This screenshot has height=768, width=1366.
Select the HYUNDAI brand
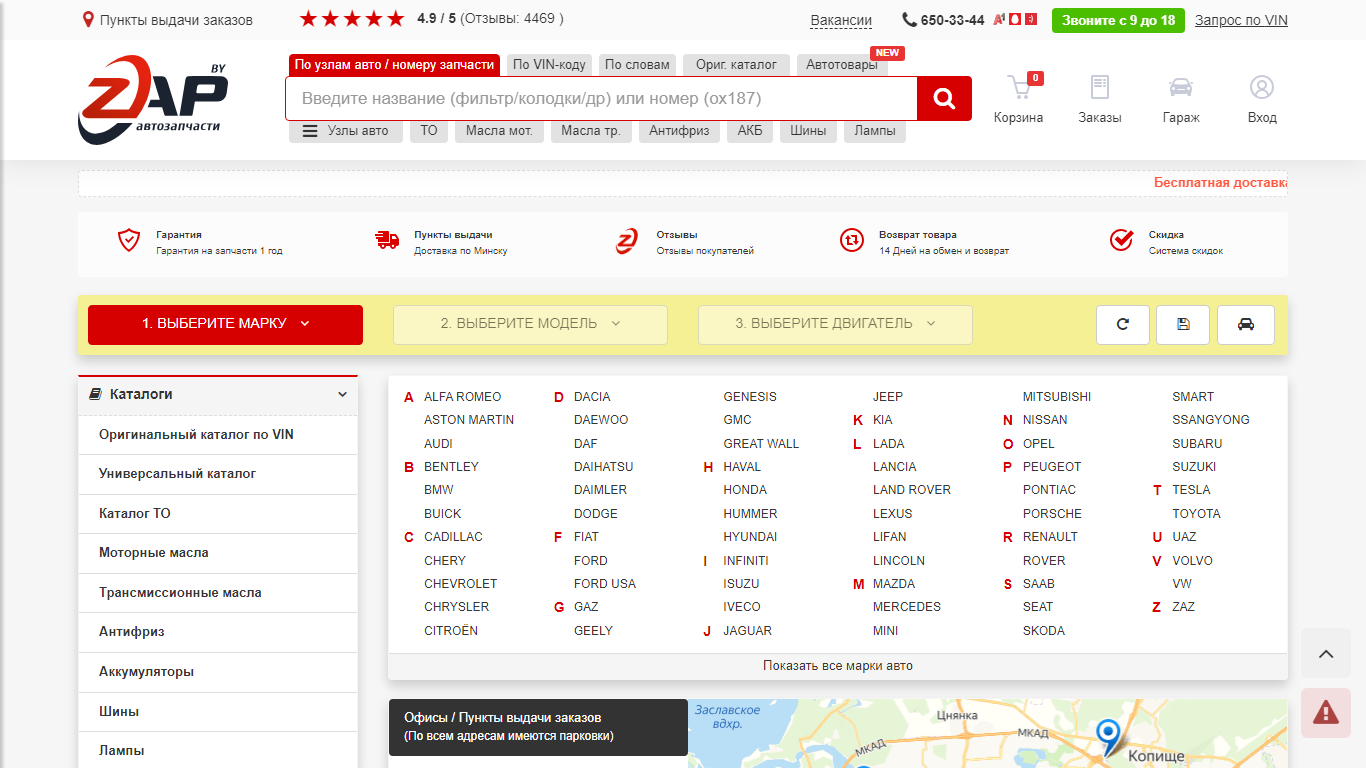coord(750,537)
